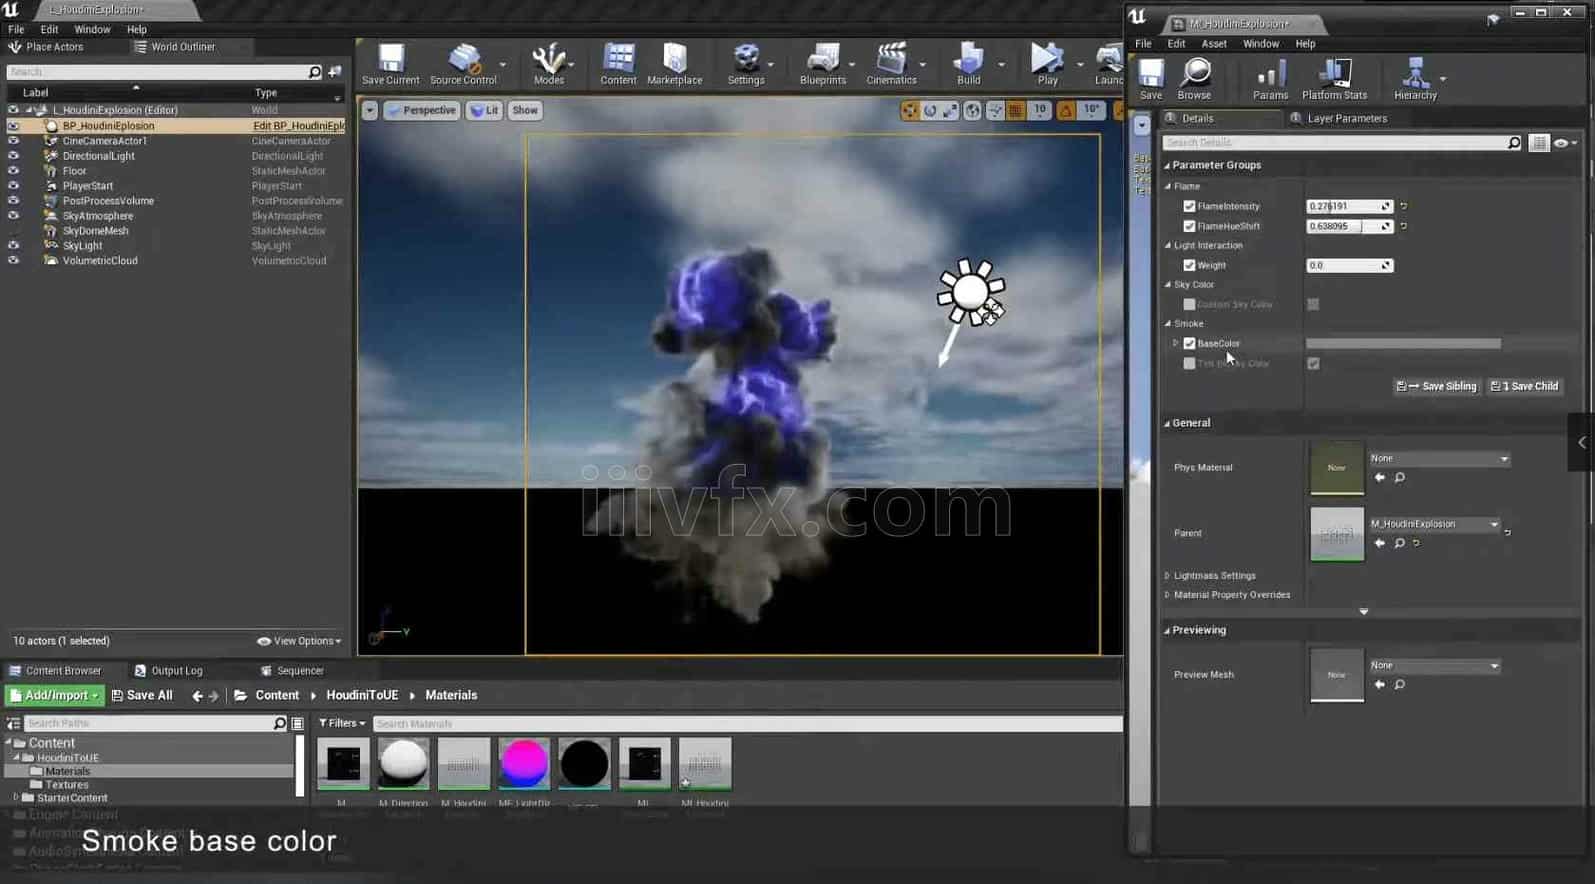Save the material in material editor
Viewport: 1595px width, 884px height.
(1151, 79)
